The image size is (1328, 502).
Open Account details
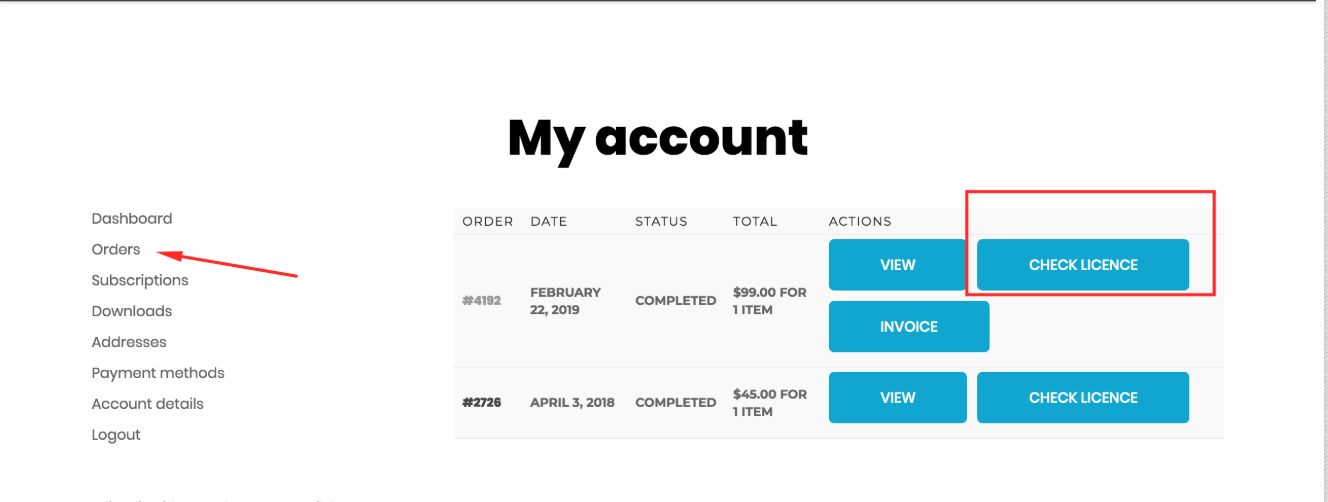point(147,404)
